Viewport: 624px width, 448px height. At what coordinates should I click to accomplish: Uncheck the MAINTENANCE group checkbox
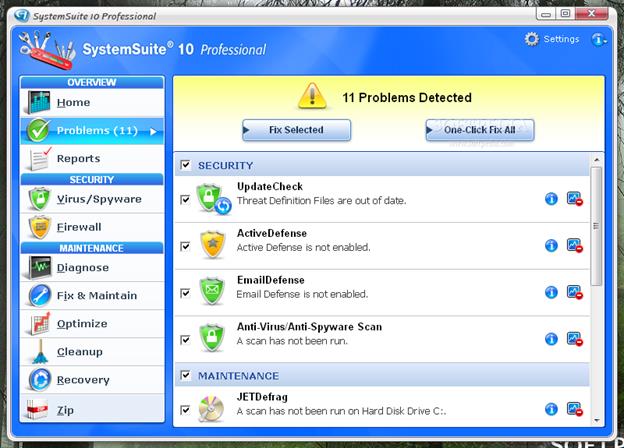point(185,375)
